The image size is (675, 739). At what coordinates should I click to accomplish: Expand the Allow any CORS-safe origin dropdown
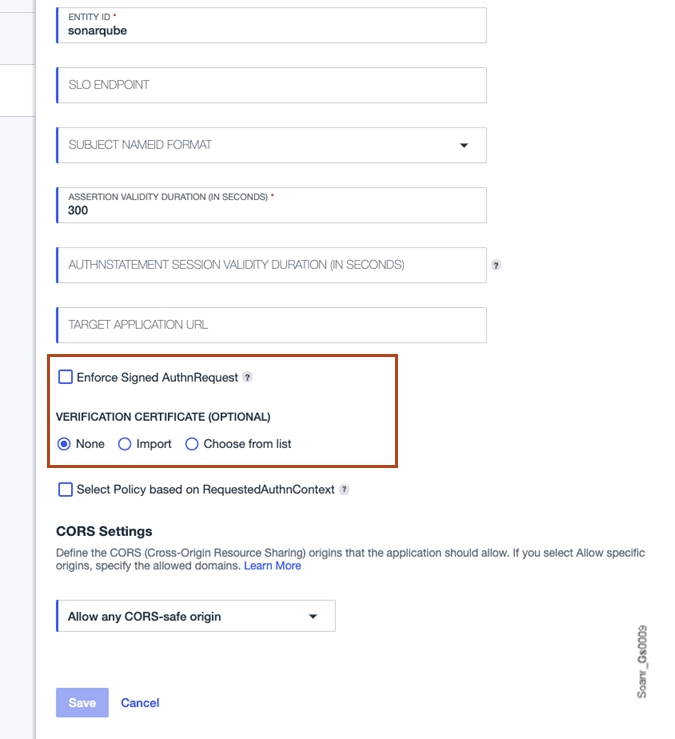[195, 617]
